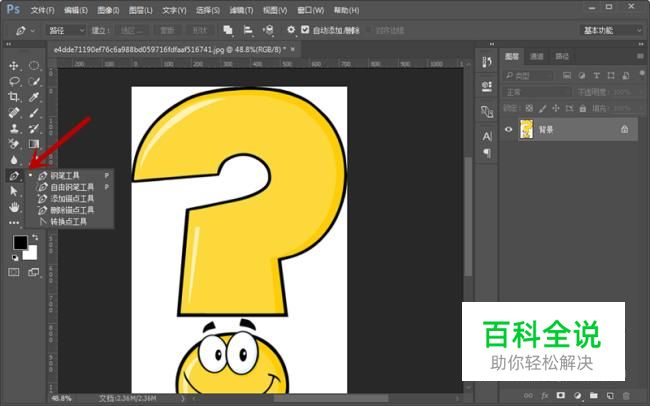This screenshot has width=650, height=406.
Task: Open the 路径 mode dropdown in options bar
Action: [66, 31]
